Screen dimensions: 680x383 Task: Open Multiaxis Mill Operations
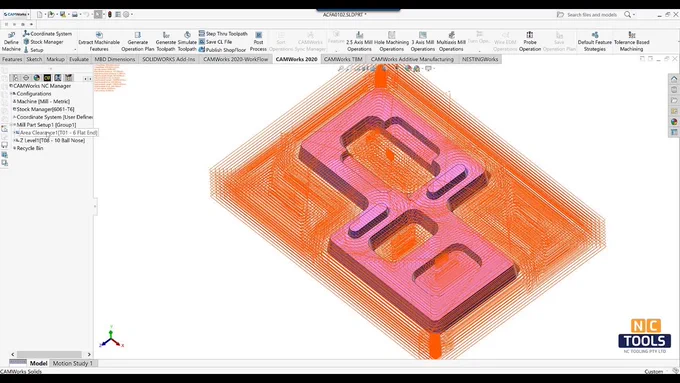tap(451, 42)
